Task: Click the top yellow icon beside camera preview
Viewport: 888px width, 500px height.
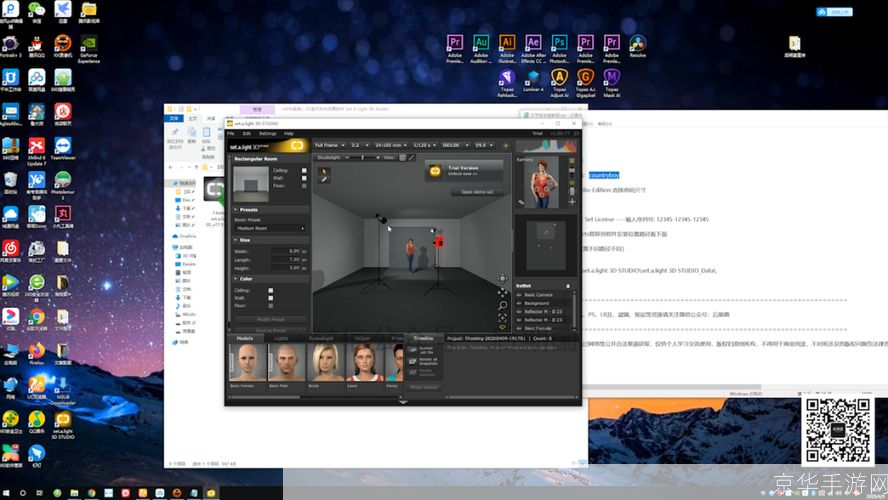Action: tap(572, 161)
